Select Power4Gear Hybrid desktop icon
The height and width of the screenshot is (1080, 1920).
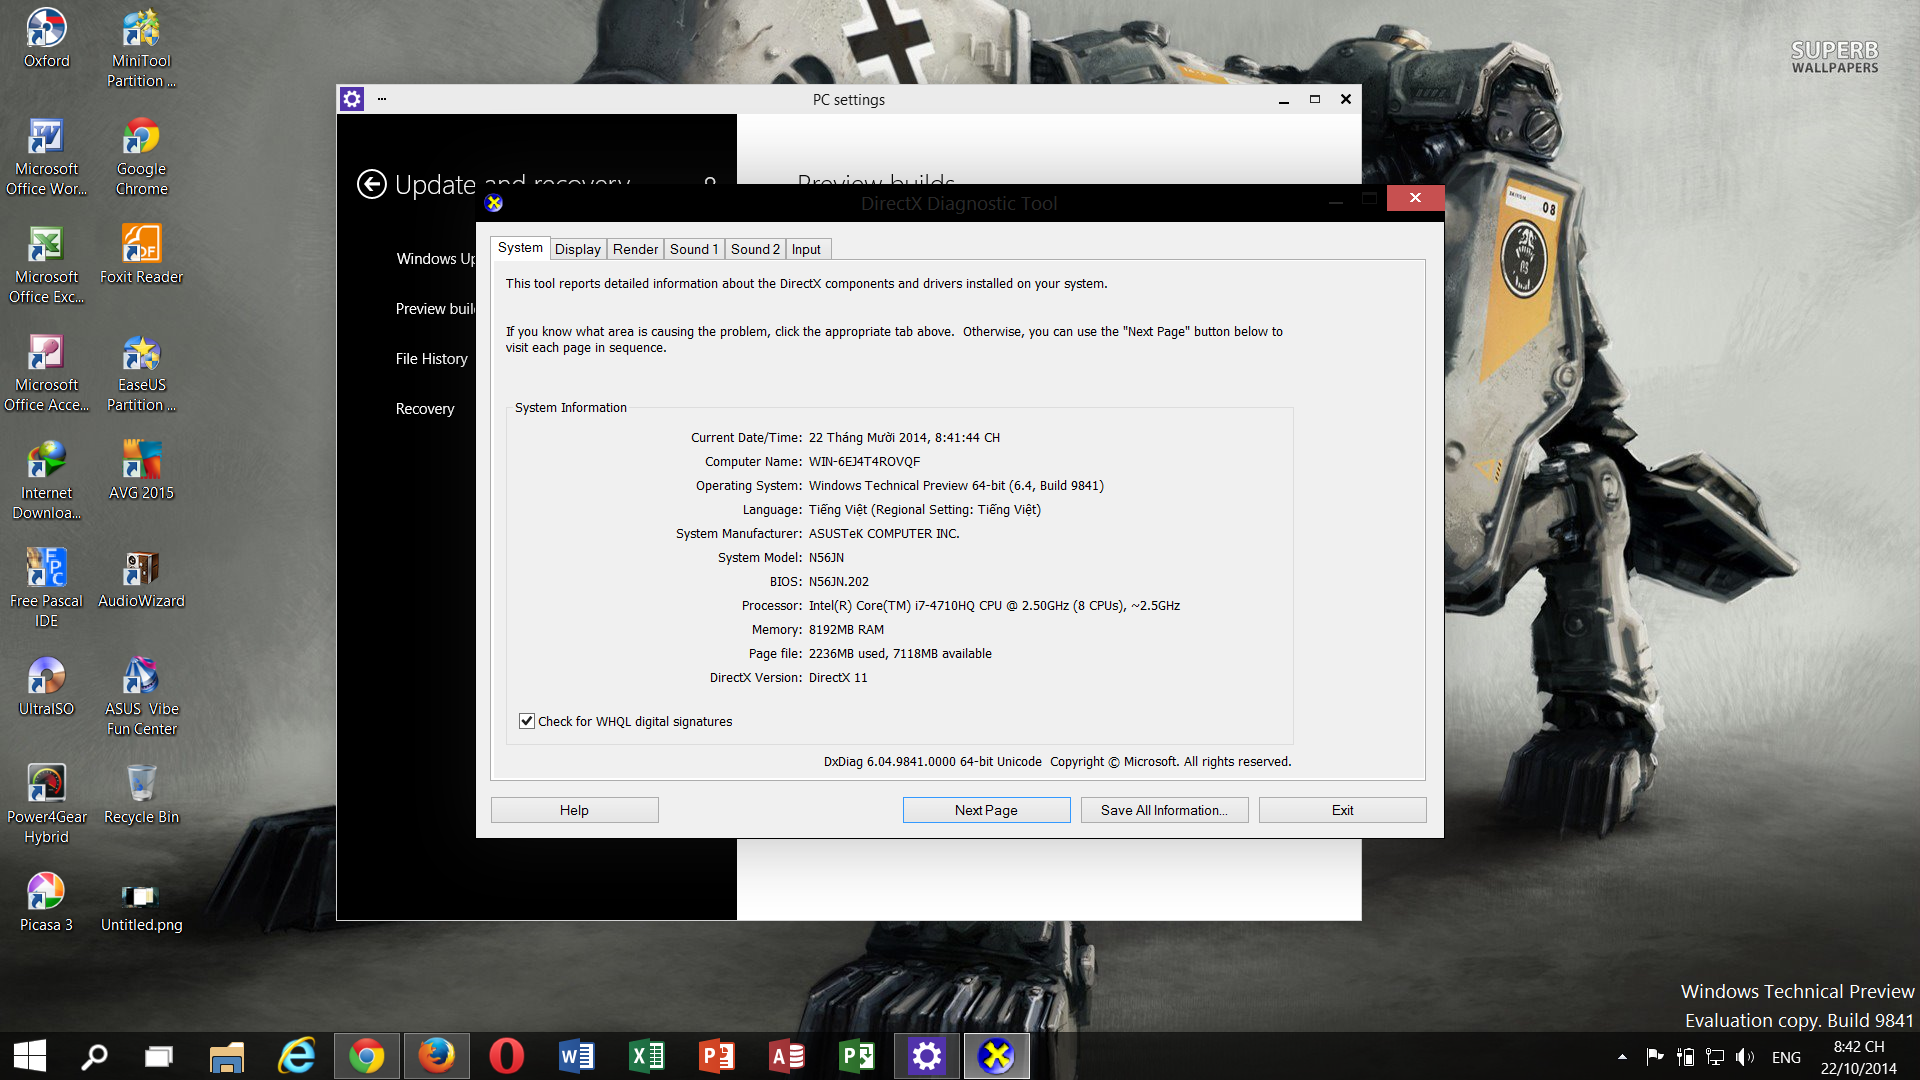point(46,804)
